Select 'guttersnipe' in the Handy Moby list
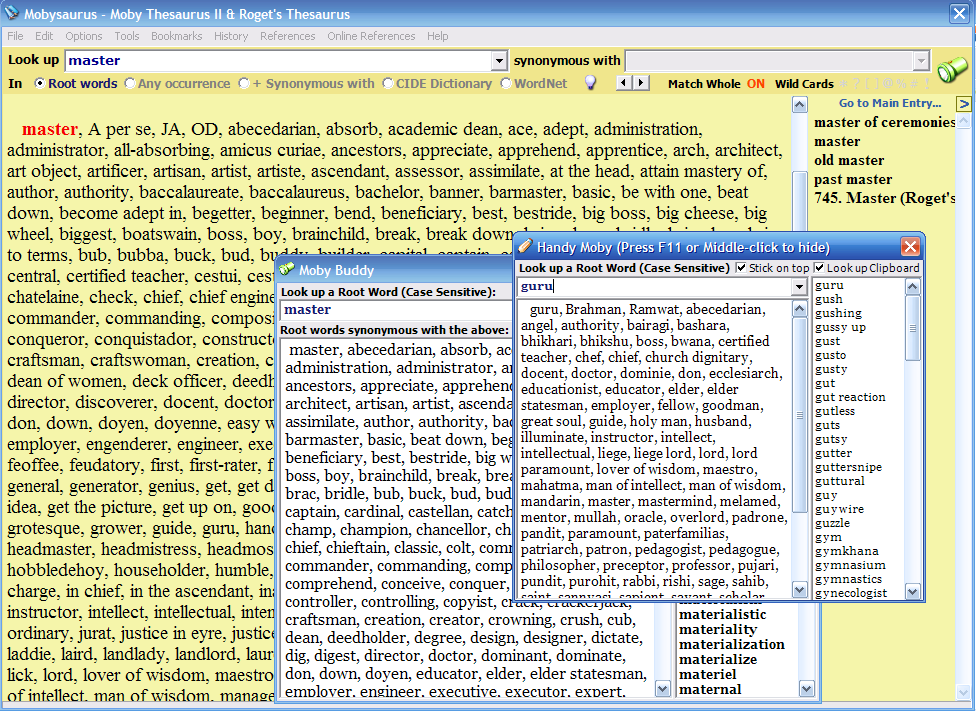This screenshot has width=976, height=711. tap(848, 467)
